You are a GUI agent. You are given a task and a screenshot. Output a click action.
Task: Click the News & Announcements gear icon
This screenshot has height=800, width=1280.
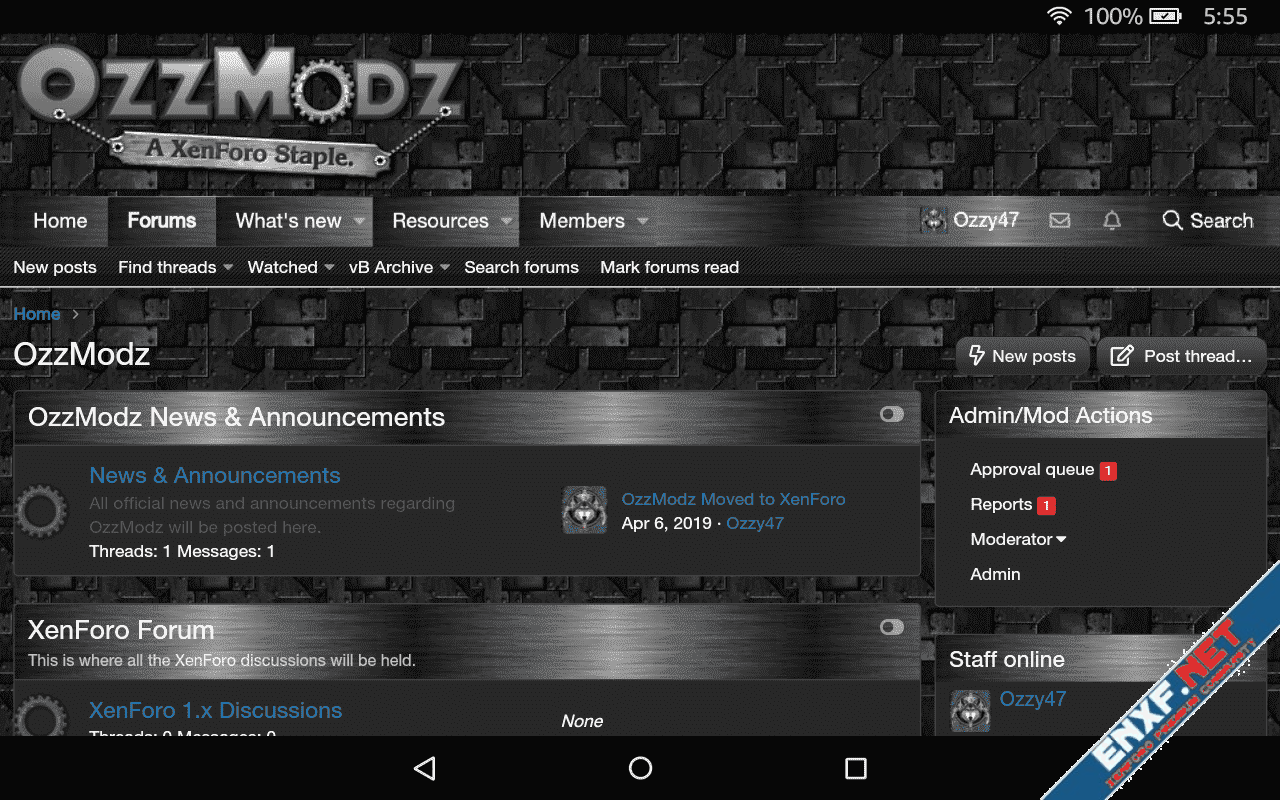tap(41, 511)
